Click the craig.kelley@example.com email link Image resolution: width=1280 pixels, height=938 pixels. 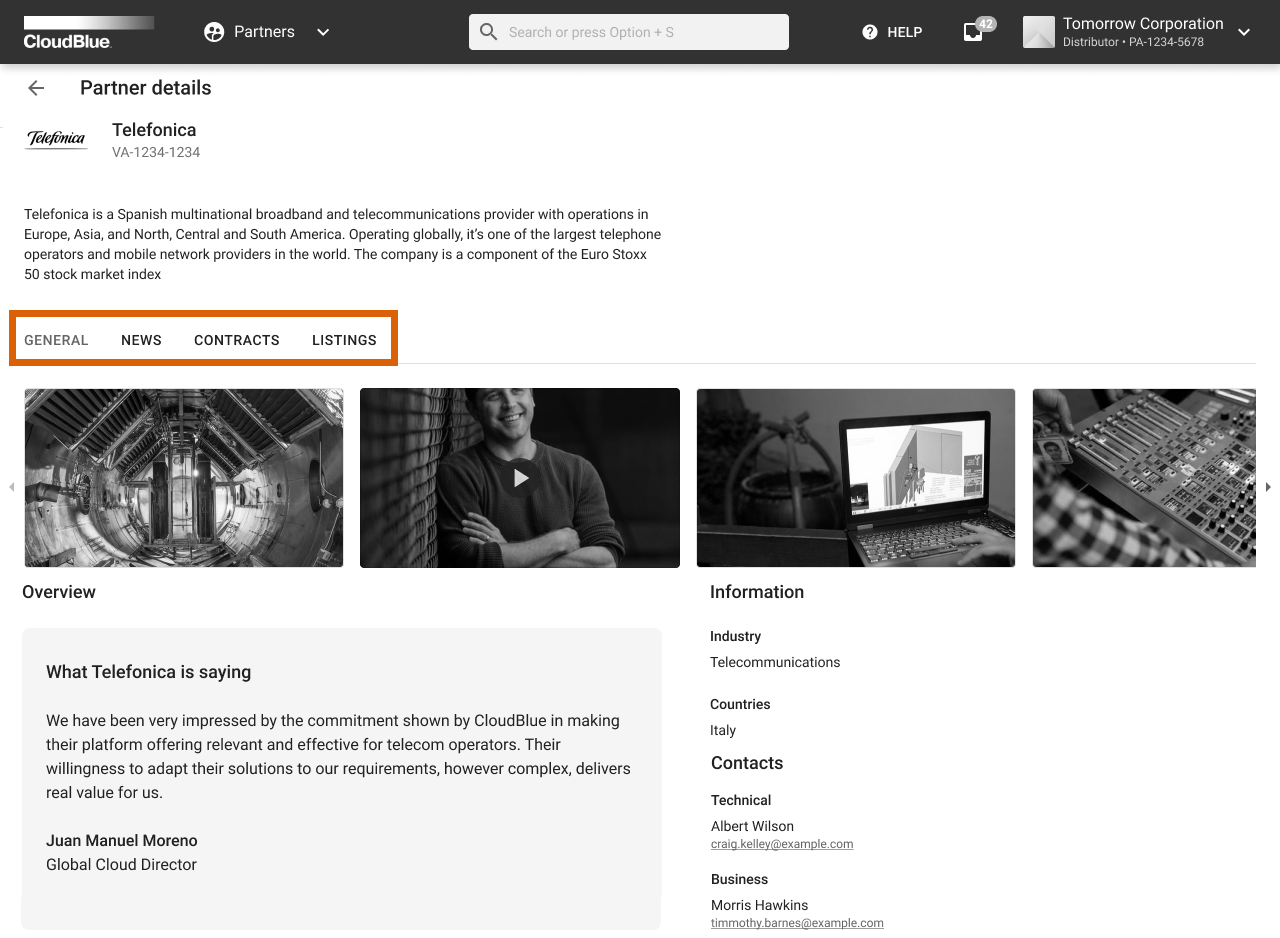coord(782,844)
